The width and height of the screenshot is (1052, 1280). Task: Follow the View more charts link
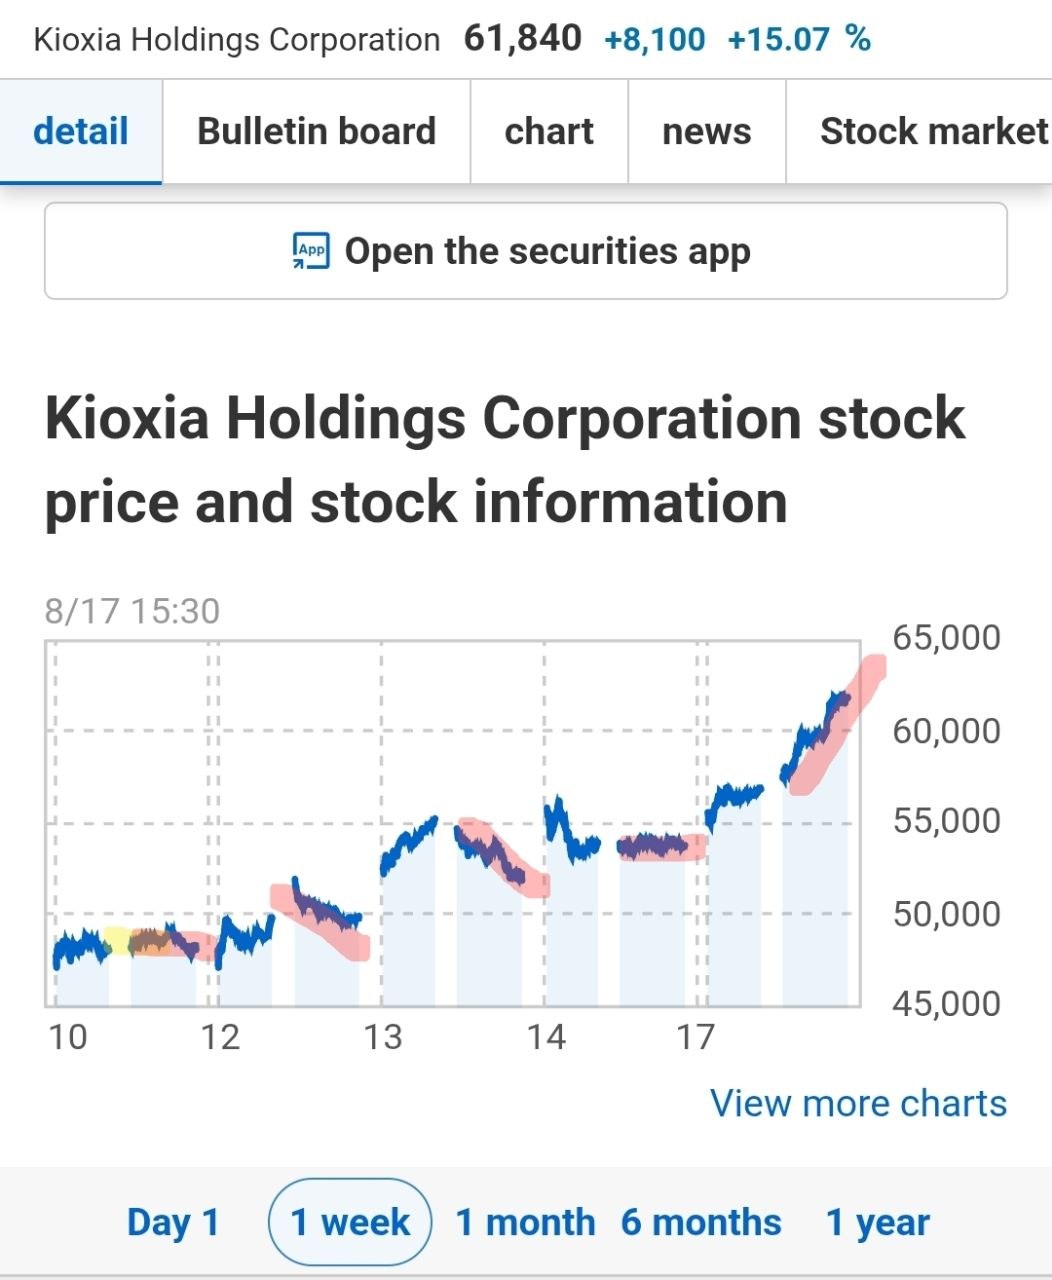[x=858, y=1103]
